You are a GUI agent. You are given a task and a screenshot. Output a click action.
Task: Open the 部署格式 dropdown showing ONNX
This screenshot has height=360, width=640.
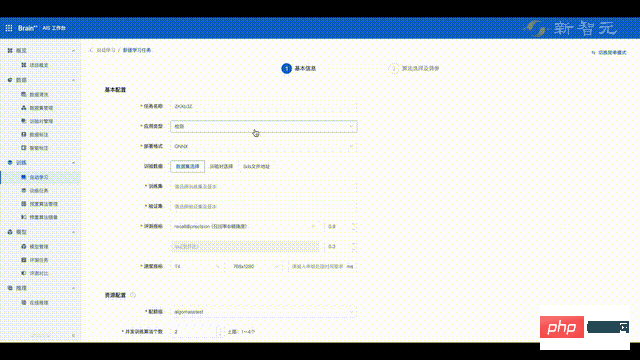tap(264, 146)
